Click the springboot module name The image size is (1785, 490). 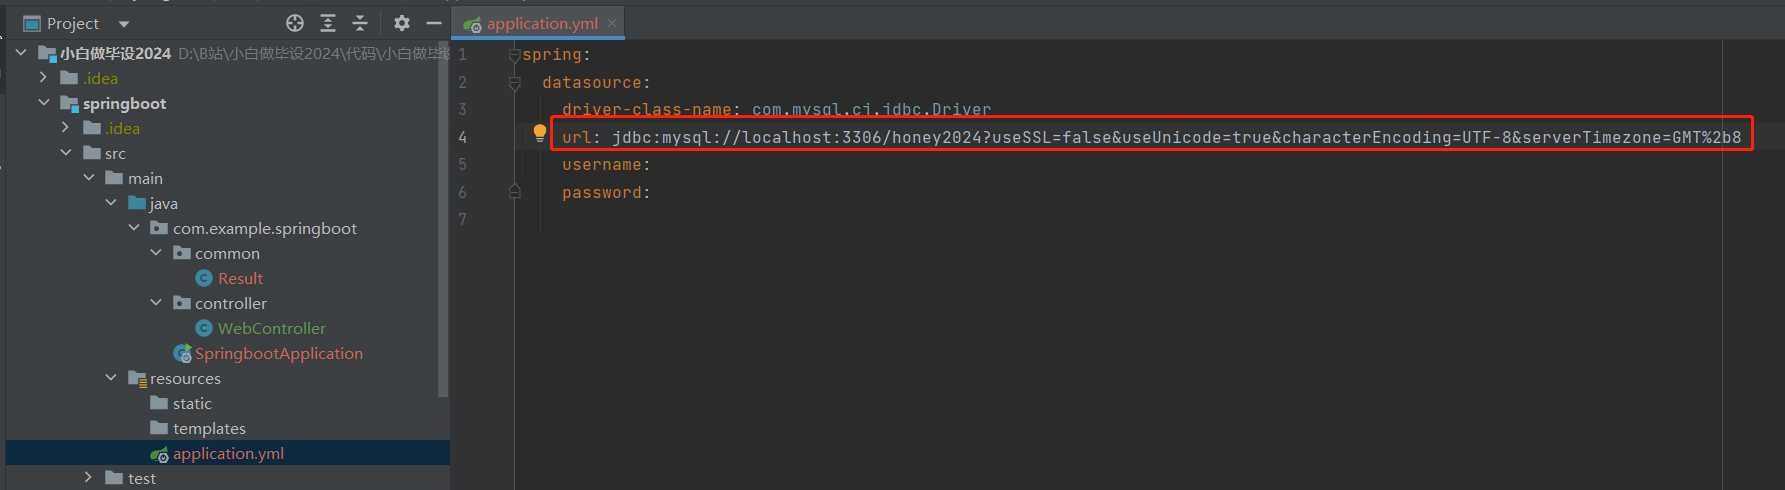pyautogui.click(x=124, y=103)
